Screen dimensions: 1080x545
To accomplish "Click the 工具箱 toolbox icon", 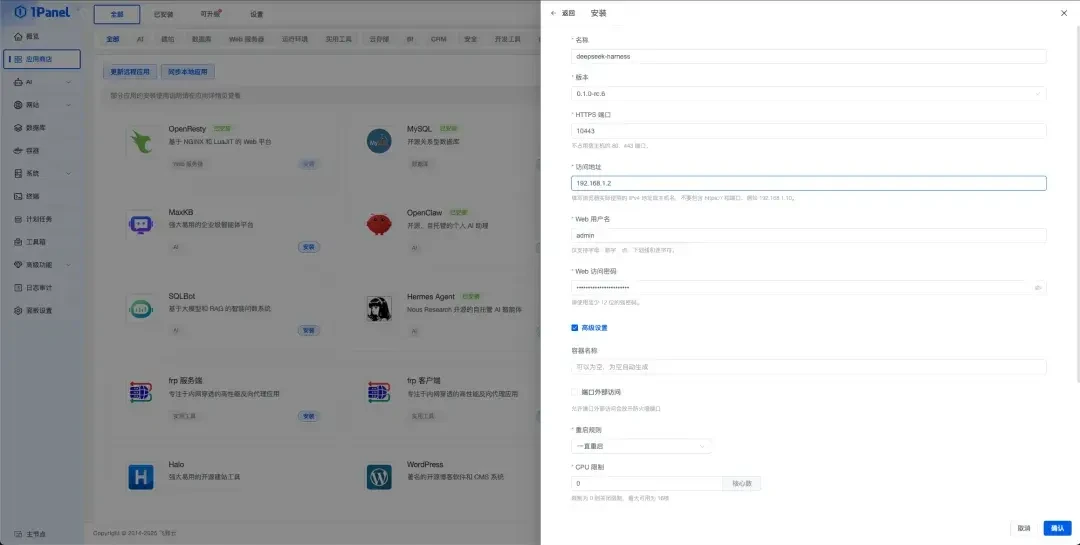I will click(18, 242).
